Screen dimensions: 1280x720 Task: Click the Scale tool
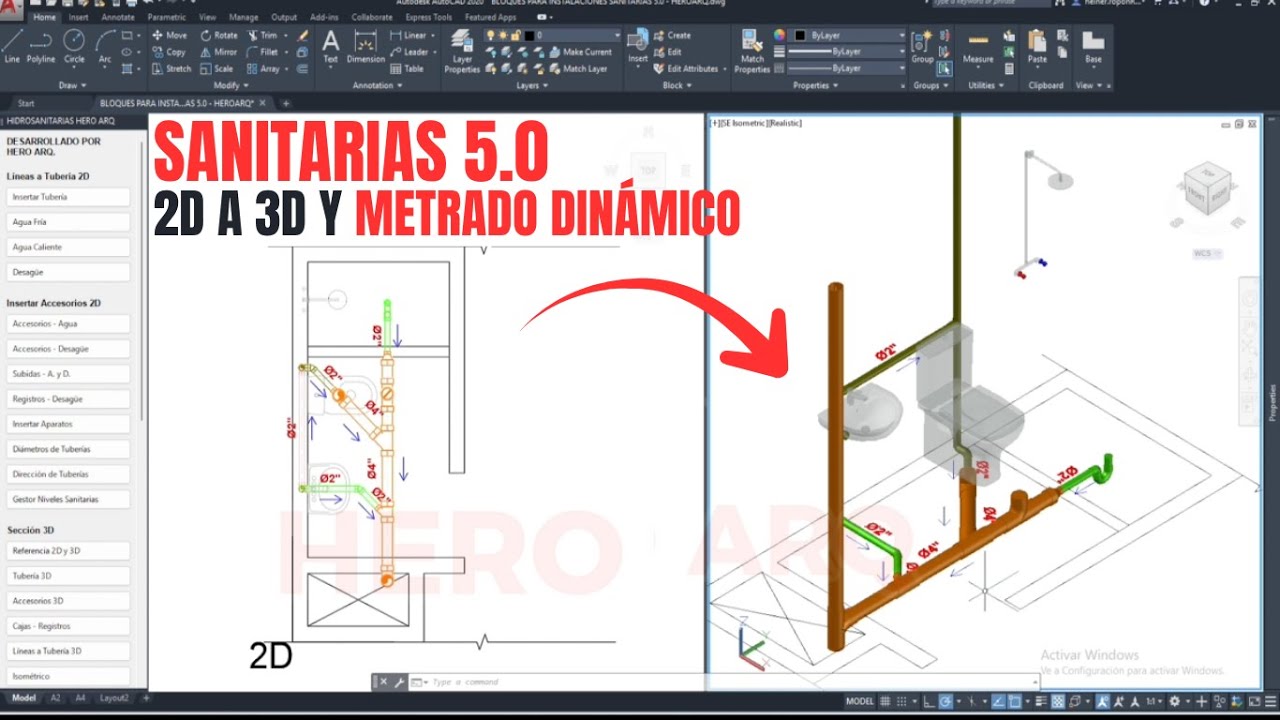[x=216, y=69]
